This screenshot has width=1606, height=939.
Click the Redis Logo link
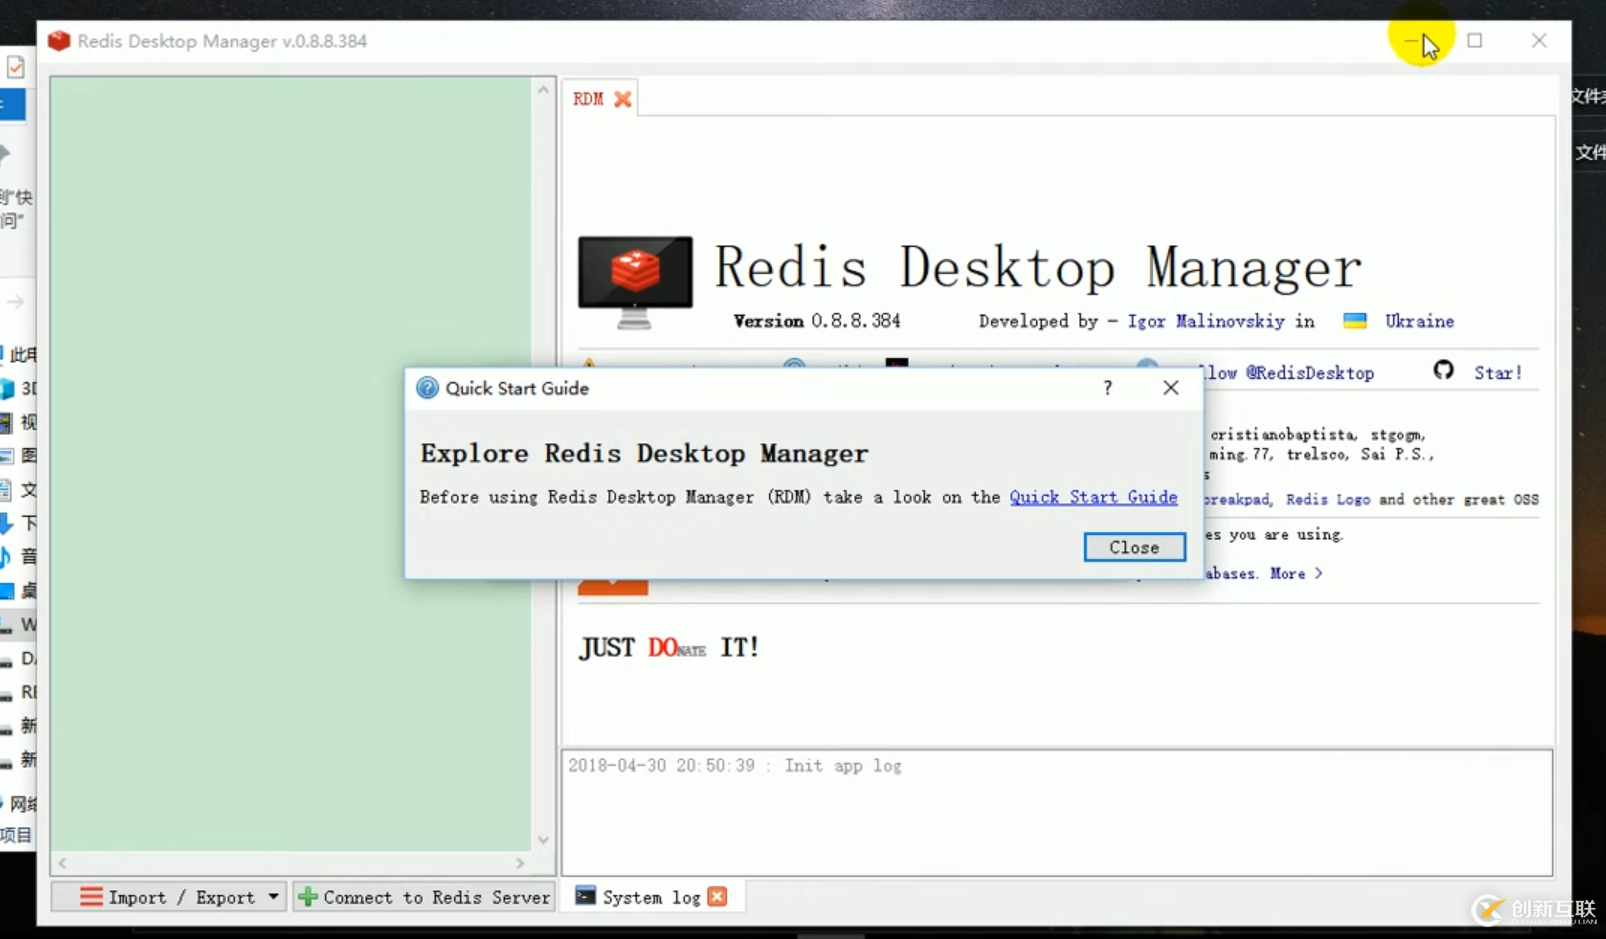(1327, 499)
